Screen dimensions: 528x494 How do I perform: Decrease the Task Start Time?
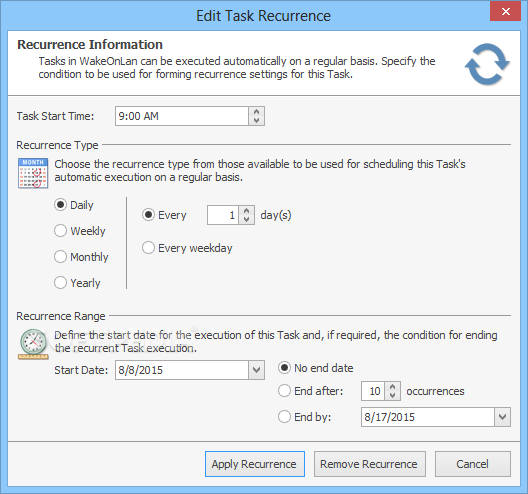click(x=257, y=121)
